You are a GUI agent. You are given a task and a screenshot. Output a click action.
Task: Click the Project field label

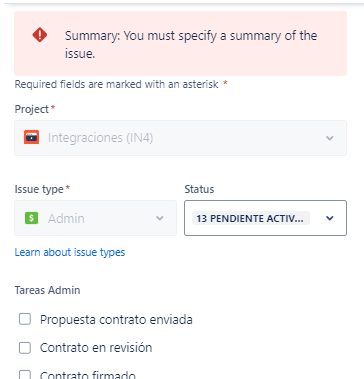coord(32,109)
